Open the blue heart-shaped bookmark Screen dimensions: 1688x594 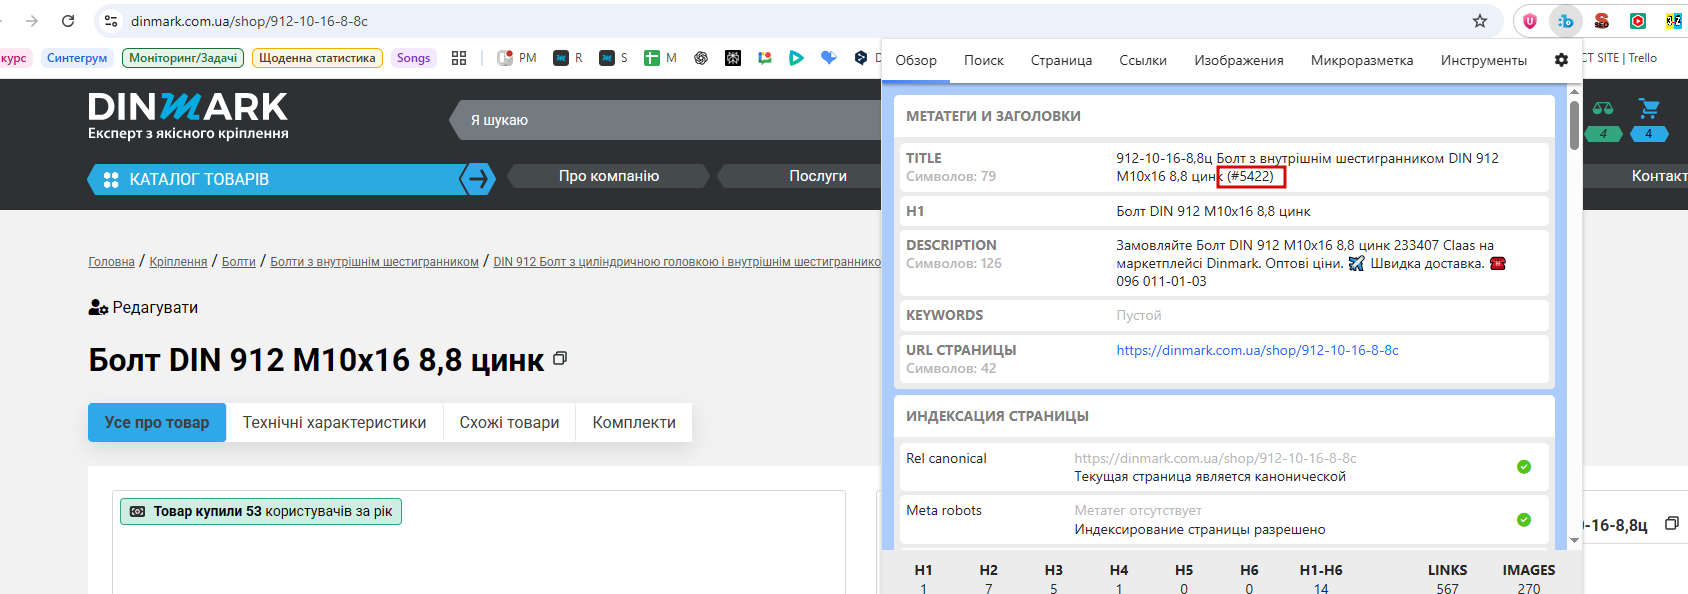tap(828, 58)
